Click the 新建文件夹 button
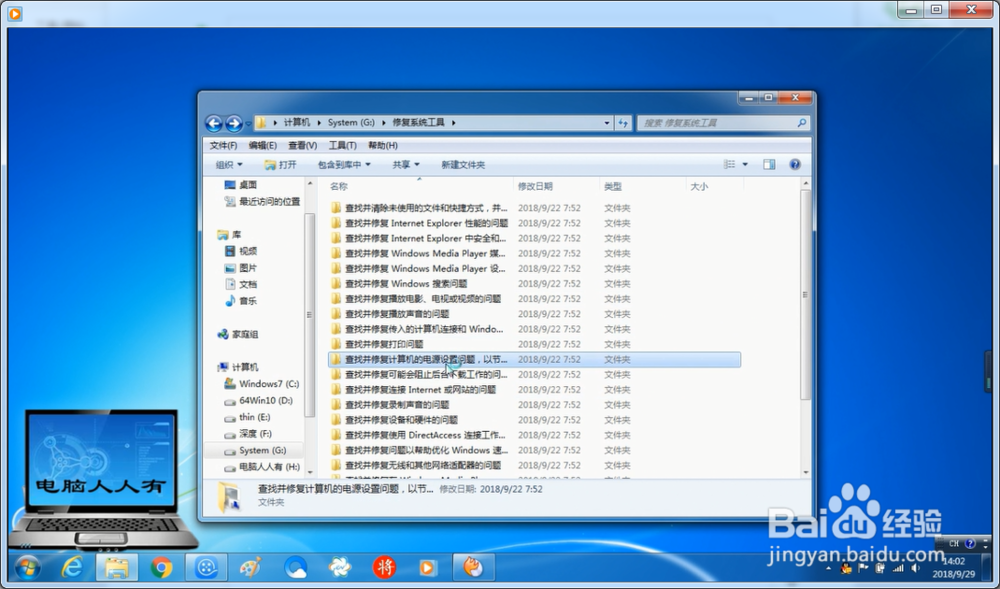Image resolution: width=1000 pixels, height=589 pixels. pos(463,164)
